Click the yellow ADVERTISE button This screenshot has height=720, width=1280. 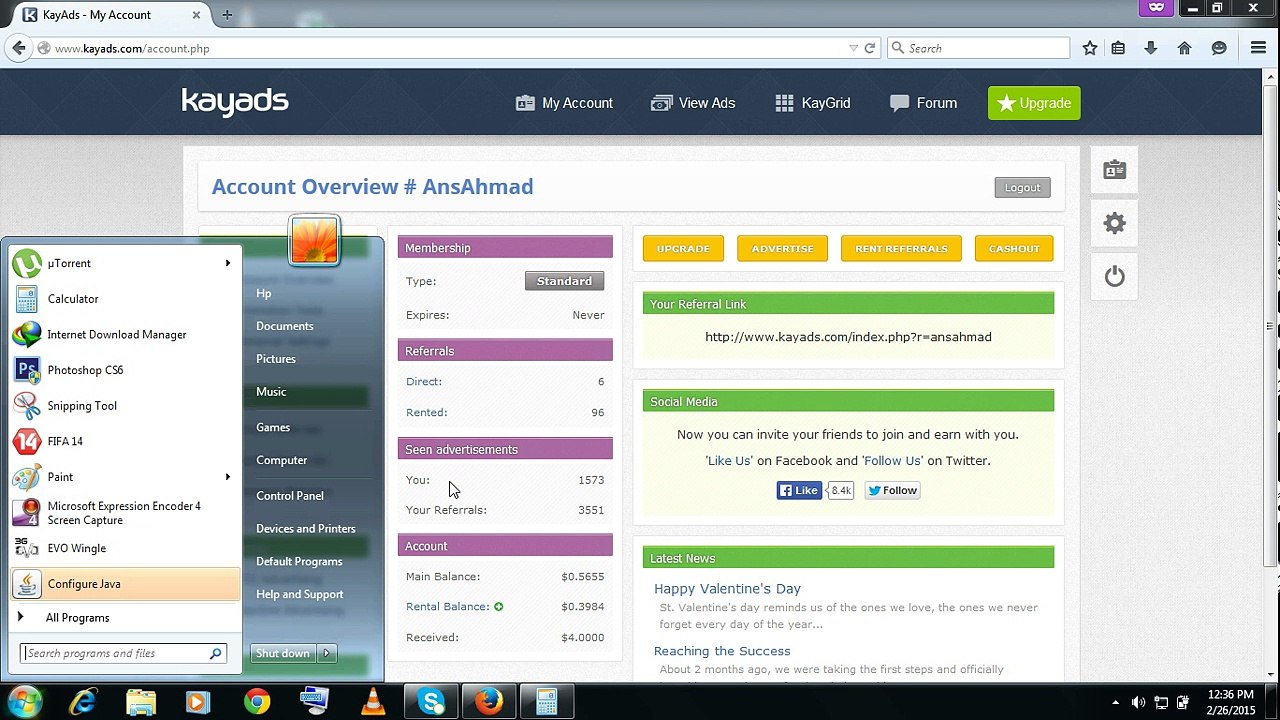tap(782, 248)
